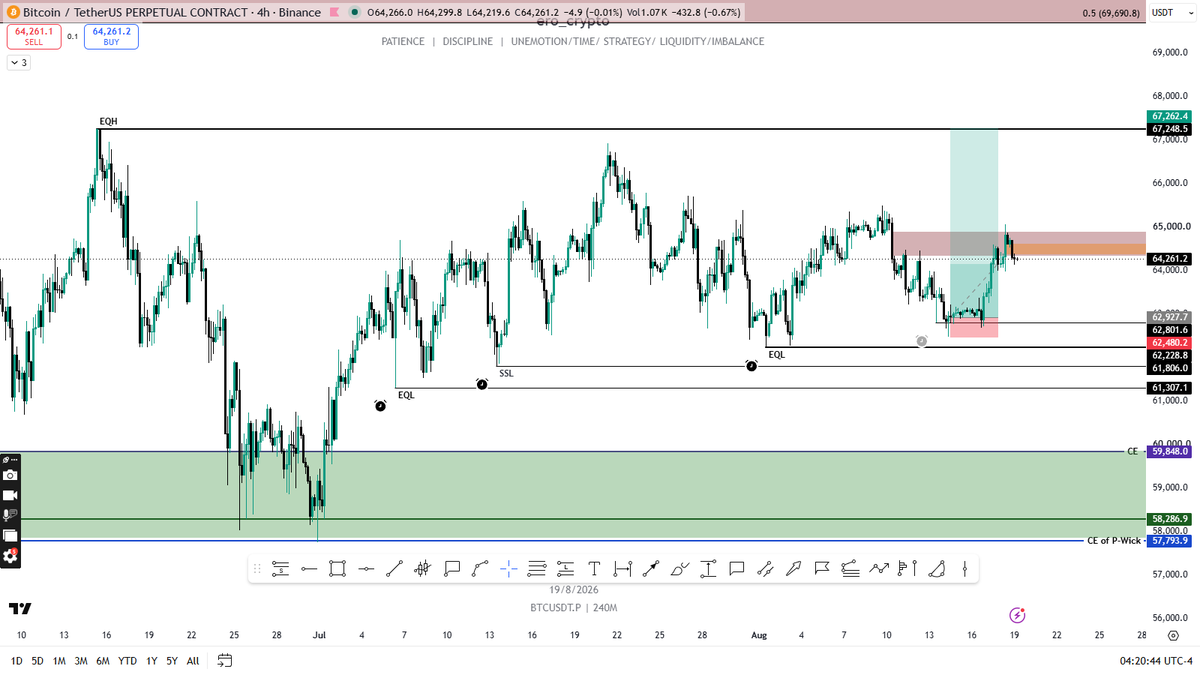Image resolution: width=1200 pixels, height=675 pixels.
Task: Select the Flag mark tool
Action: tap(822, 569)
